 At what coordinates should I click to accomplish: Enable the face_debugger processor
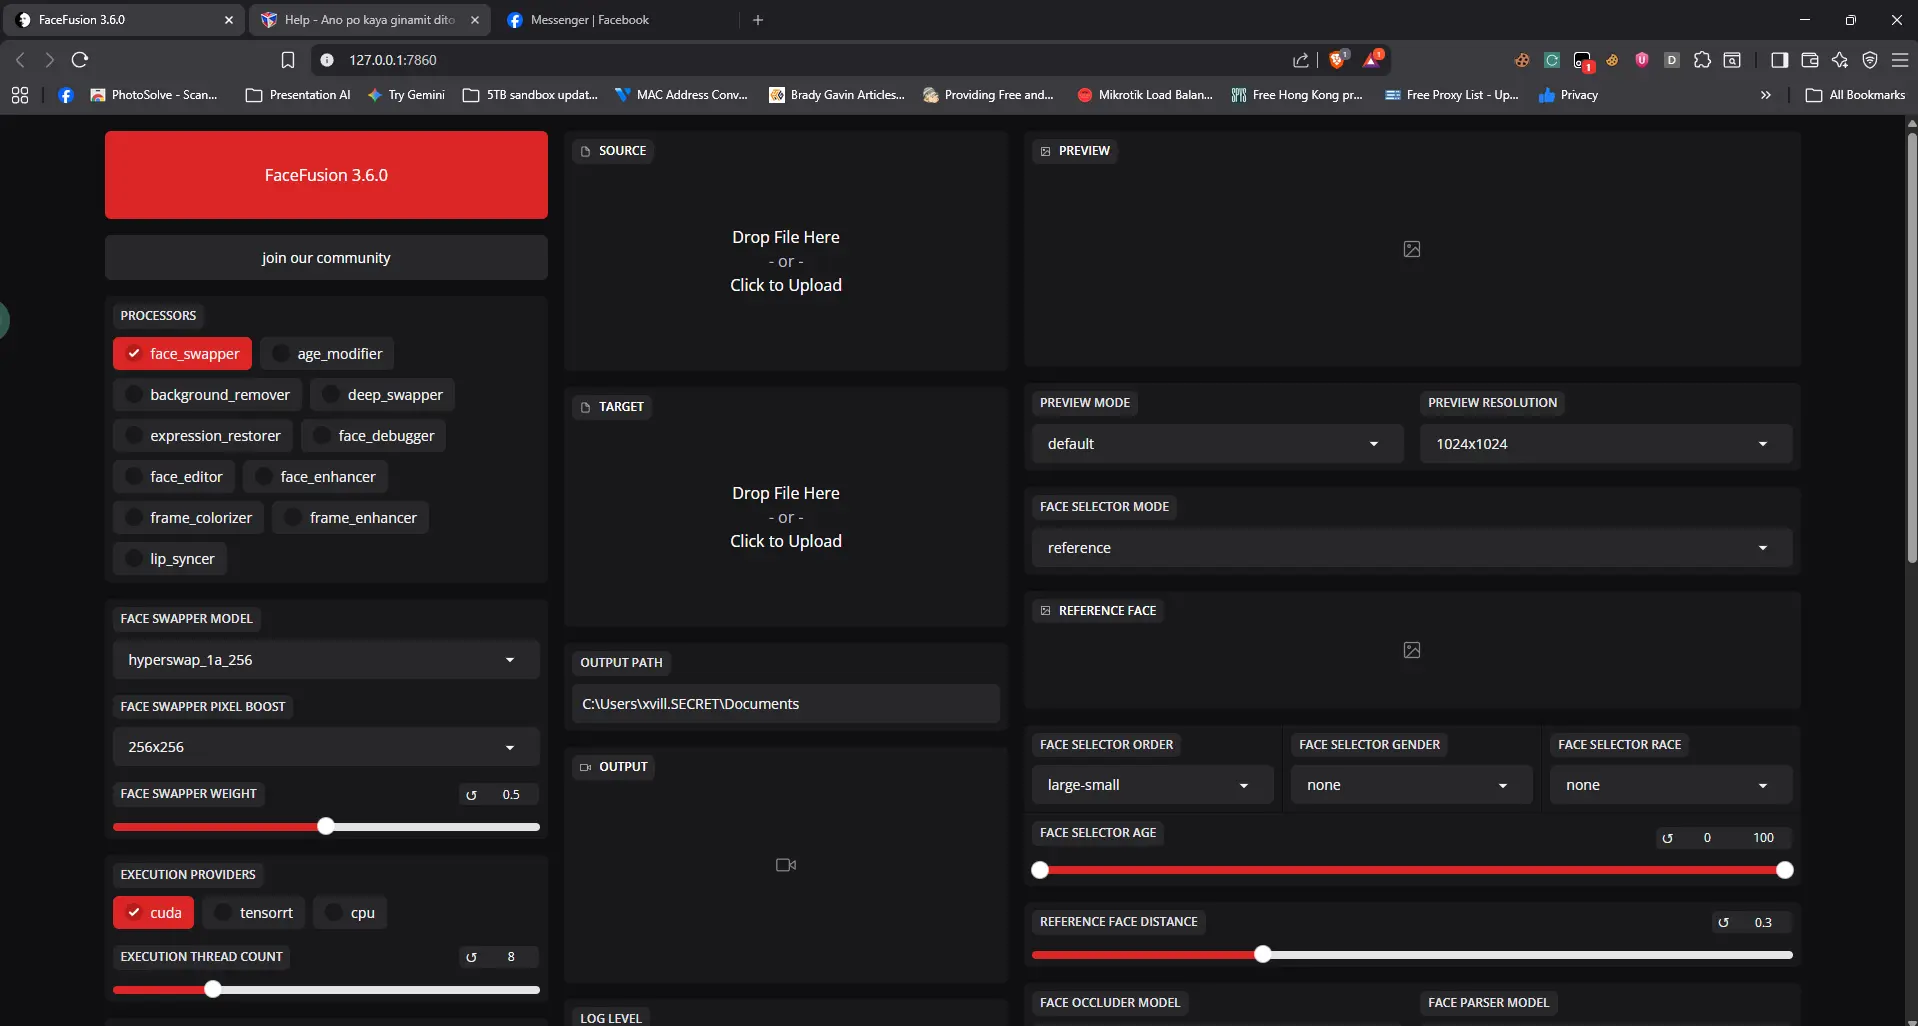coord(373,435)
